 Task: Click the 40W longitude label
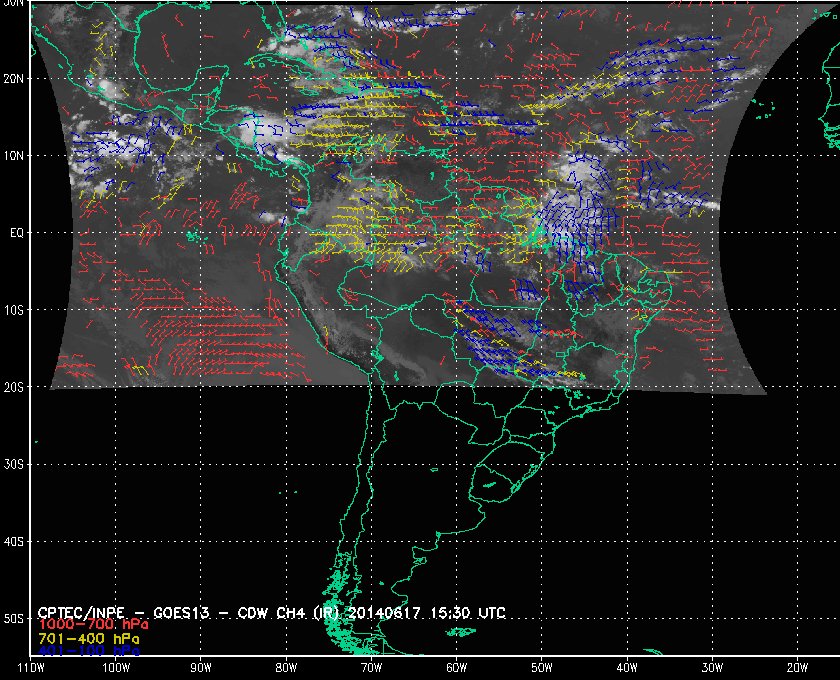pyautogui.click(x=627, y=668)
